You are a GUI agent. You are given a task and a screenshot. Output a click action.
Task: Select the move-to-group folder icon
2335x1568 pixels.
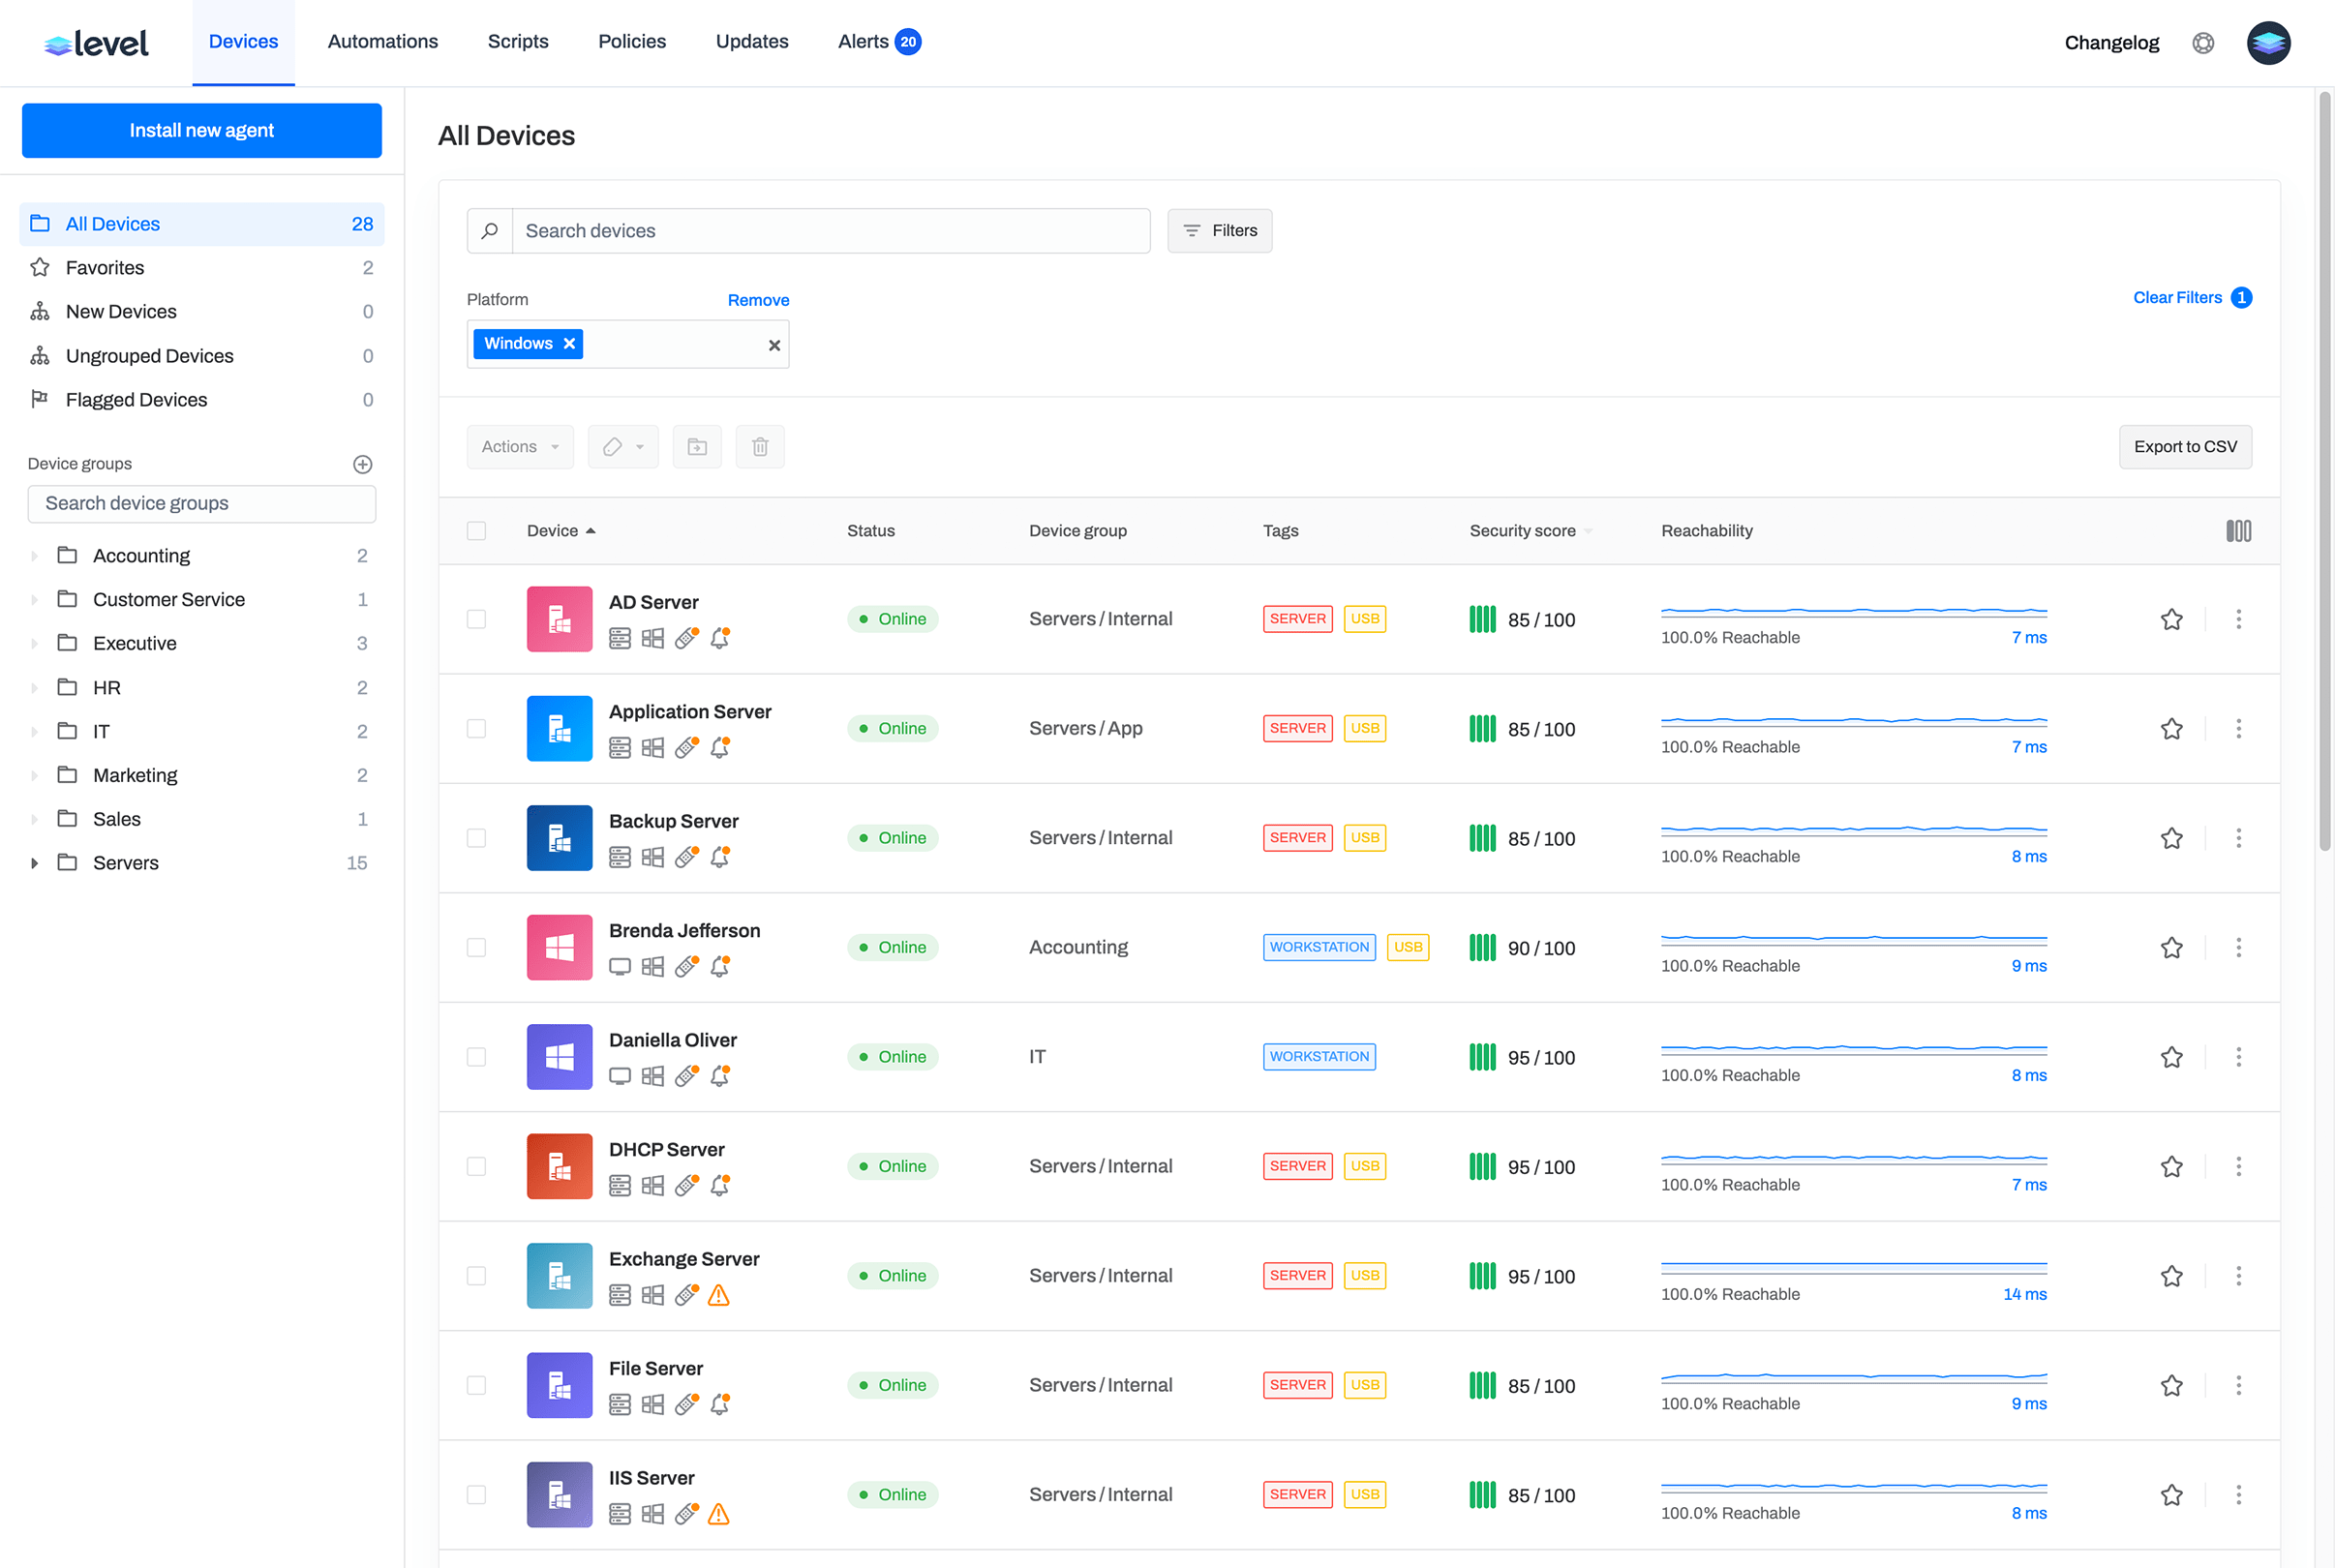[x=697, y=446]
